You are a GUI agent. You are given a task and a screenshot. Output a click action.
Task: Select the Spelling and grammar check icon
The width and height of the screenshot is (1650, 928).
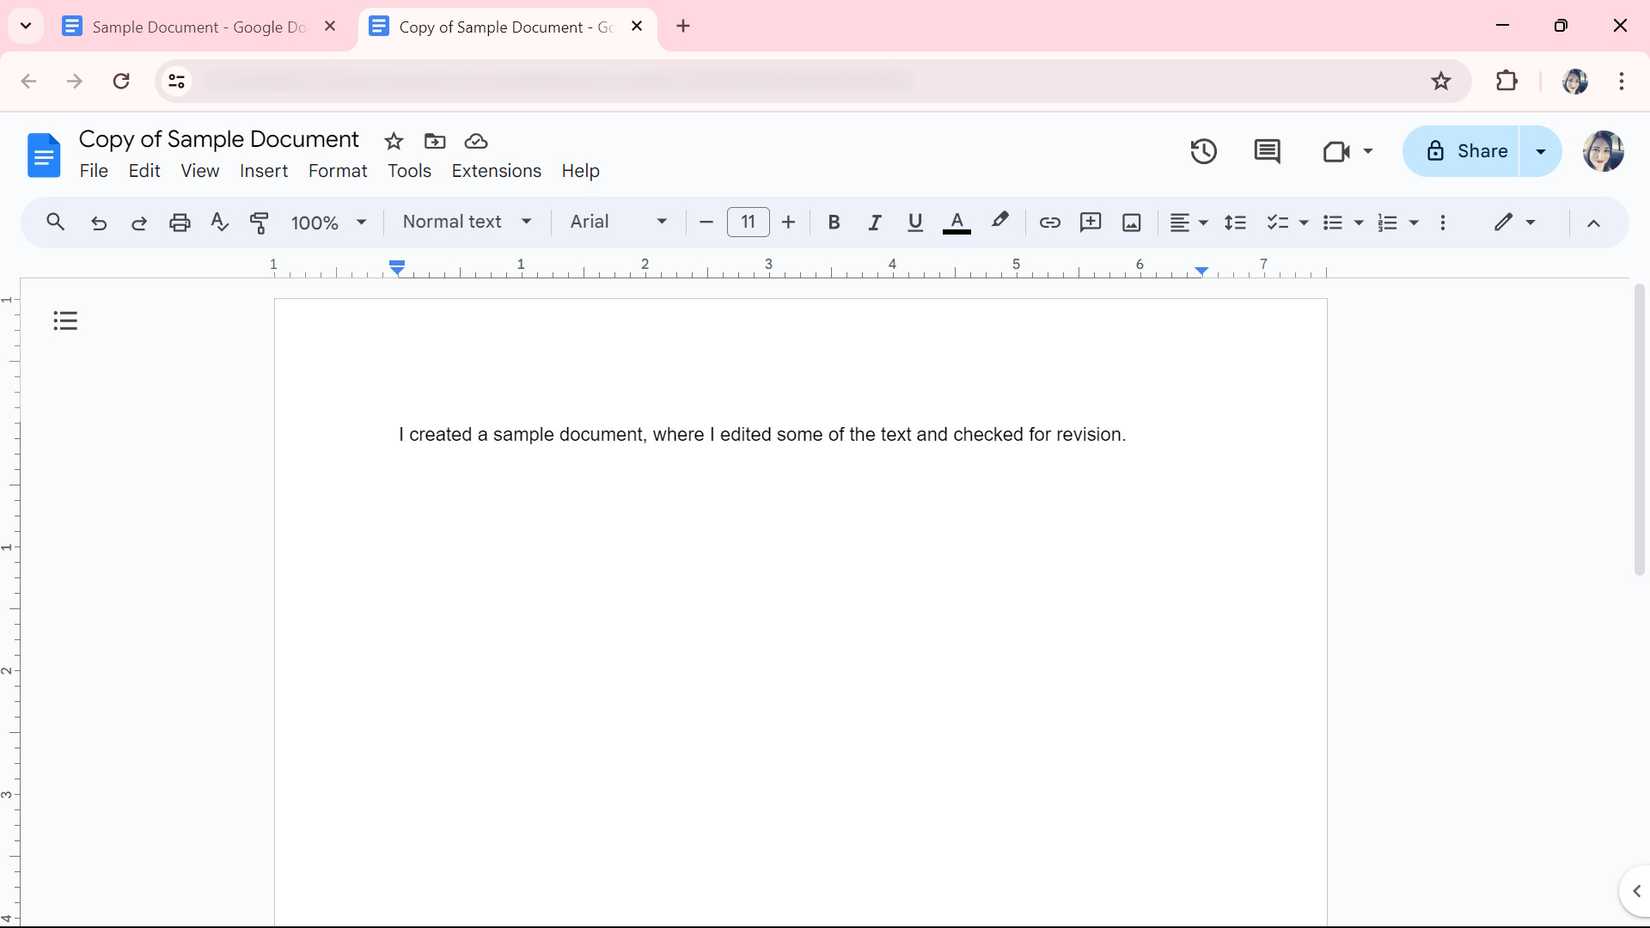(x=219, y=222)
